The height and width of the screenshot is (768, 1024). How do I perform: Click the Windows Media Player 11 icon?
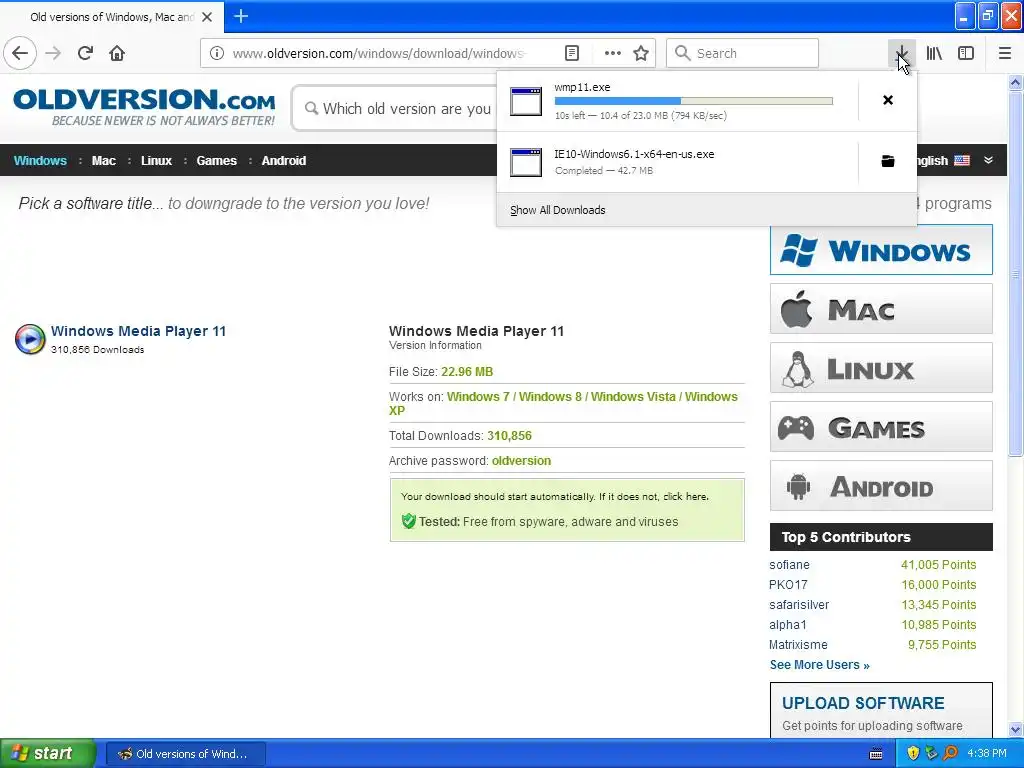coord(30,339)
